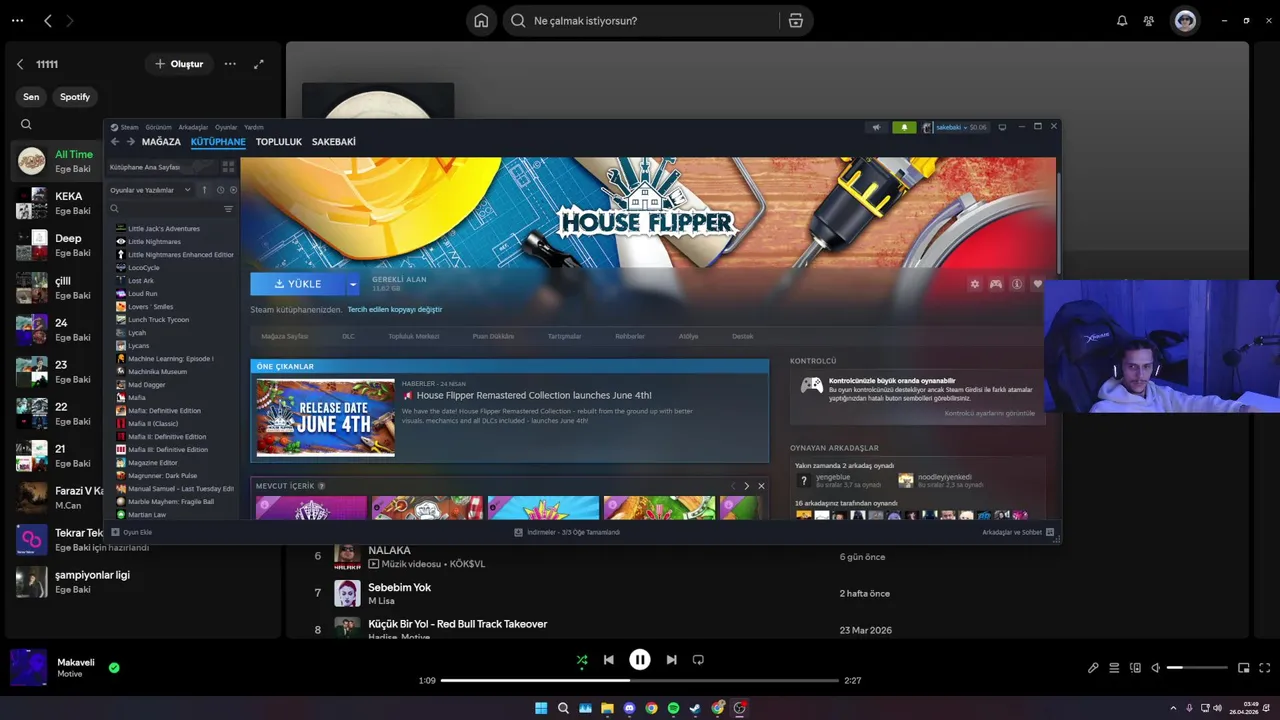
Task: Open Spotify notifications bell
Action: pyautogui.click(x=1122, y=21)
